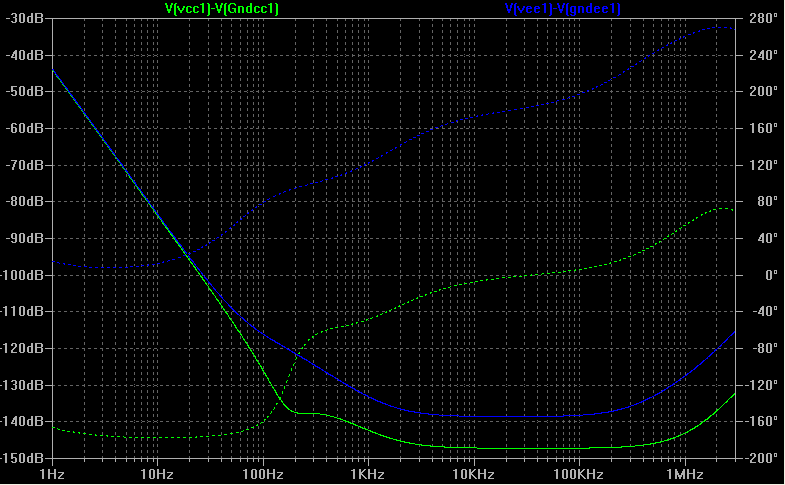Click the 80° phase axis label

coord(767,202)
